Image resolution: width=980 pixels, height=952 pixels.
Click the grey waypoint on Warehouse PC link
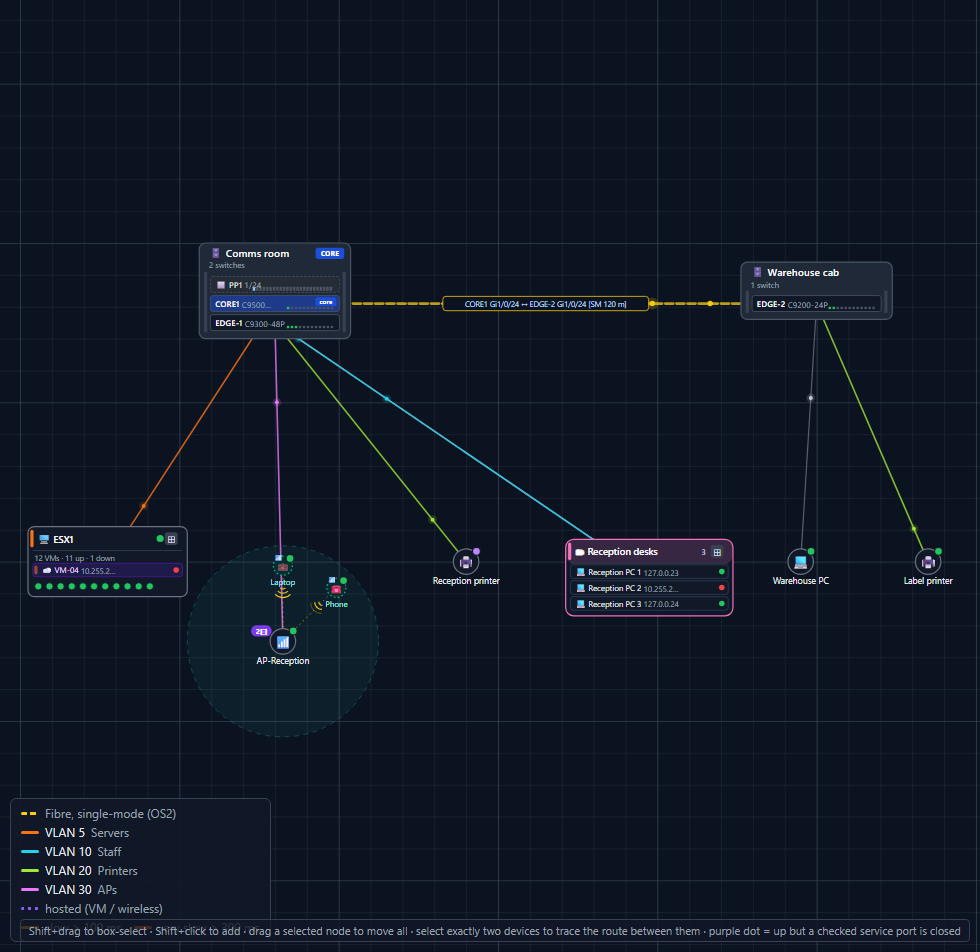[811, 398]
